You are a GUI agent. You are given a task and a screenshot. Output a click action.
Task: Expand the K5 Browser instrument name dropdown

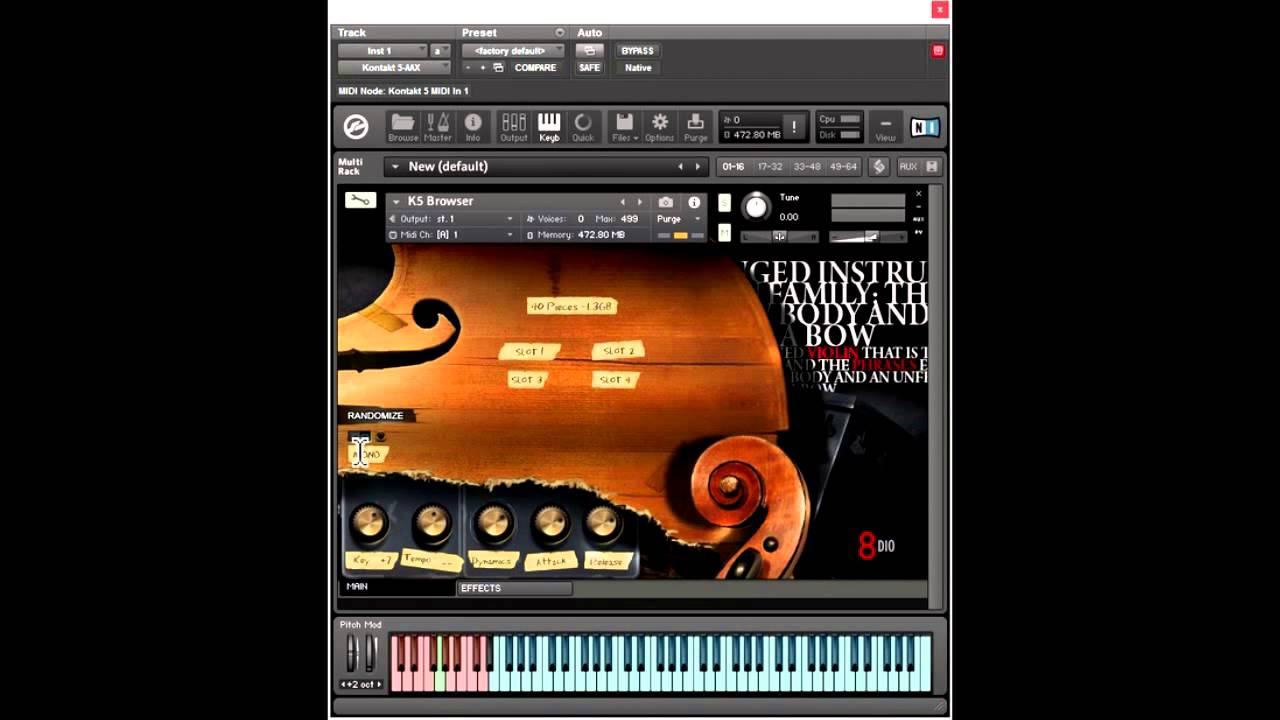[396, 202]
